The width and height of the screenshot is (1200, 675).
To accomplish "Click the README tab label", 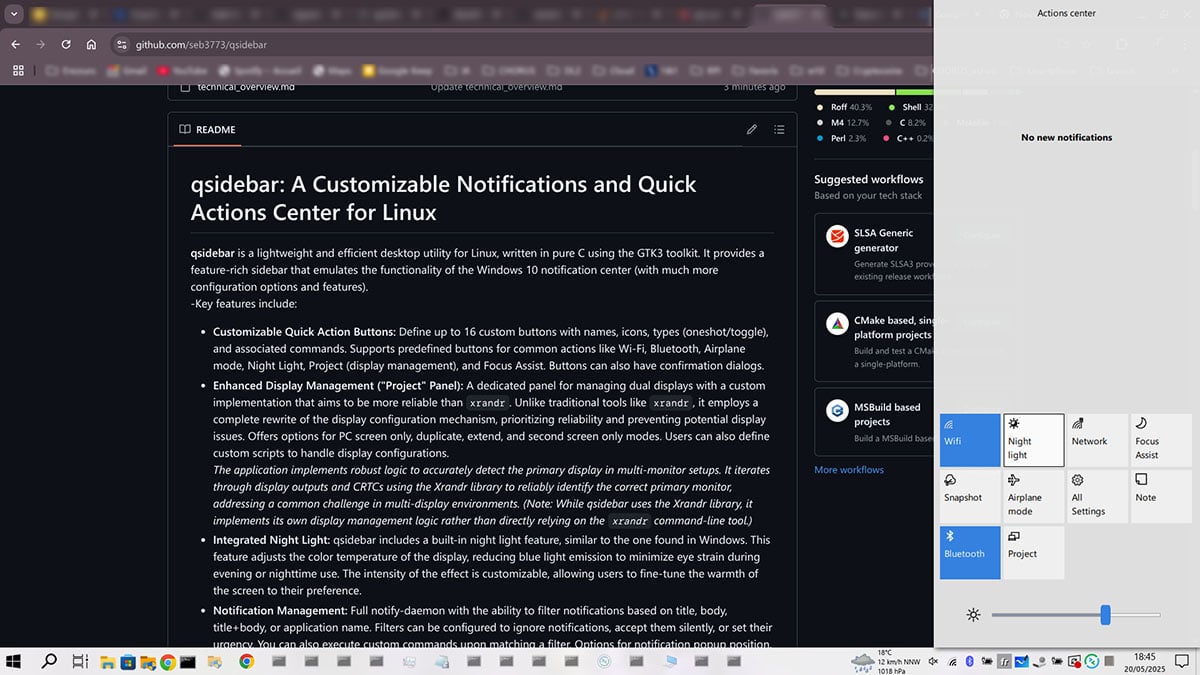I will pyautogui.click(x=207, y=130).
